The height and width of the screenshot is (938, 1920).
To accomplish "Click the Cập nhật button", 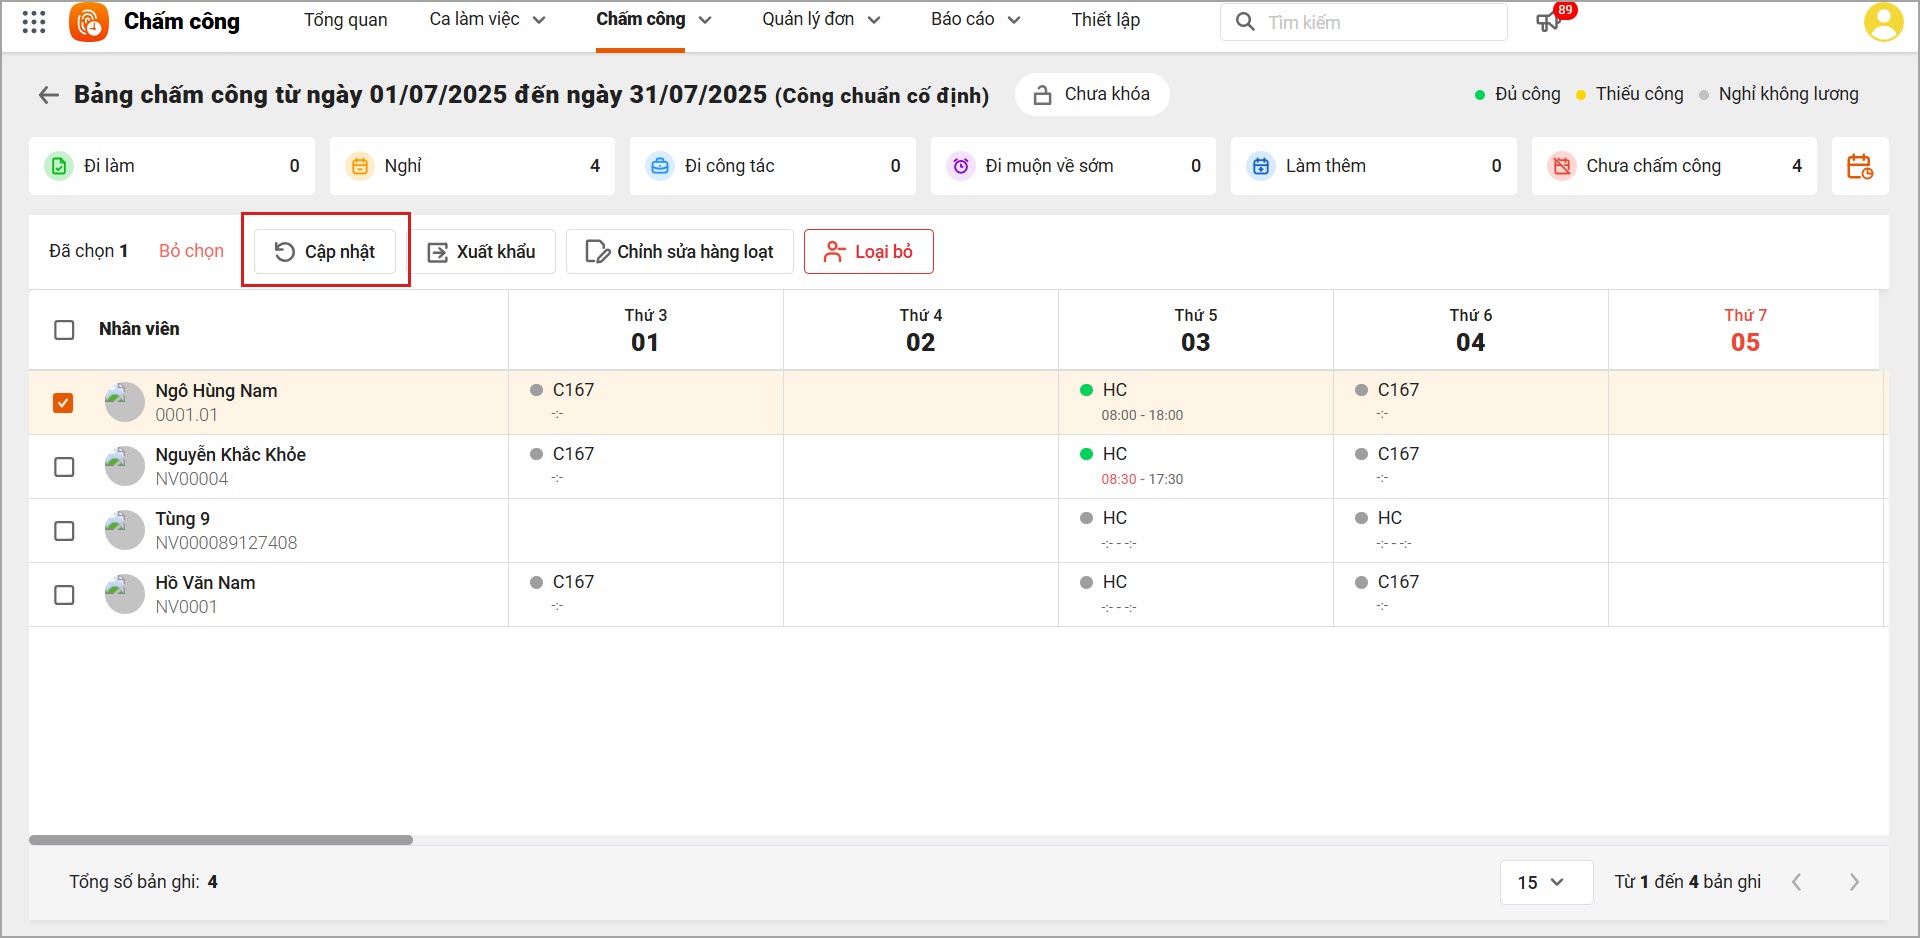I will point(325,252).
